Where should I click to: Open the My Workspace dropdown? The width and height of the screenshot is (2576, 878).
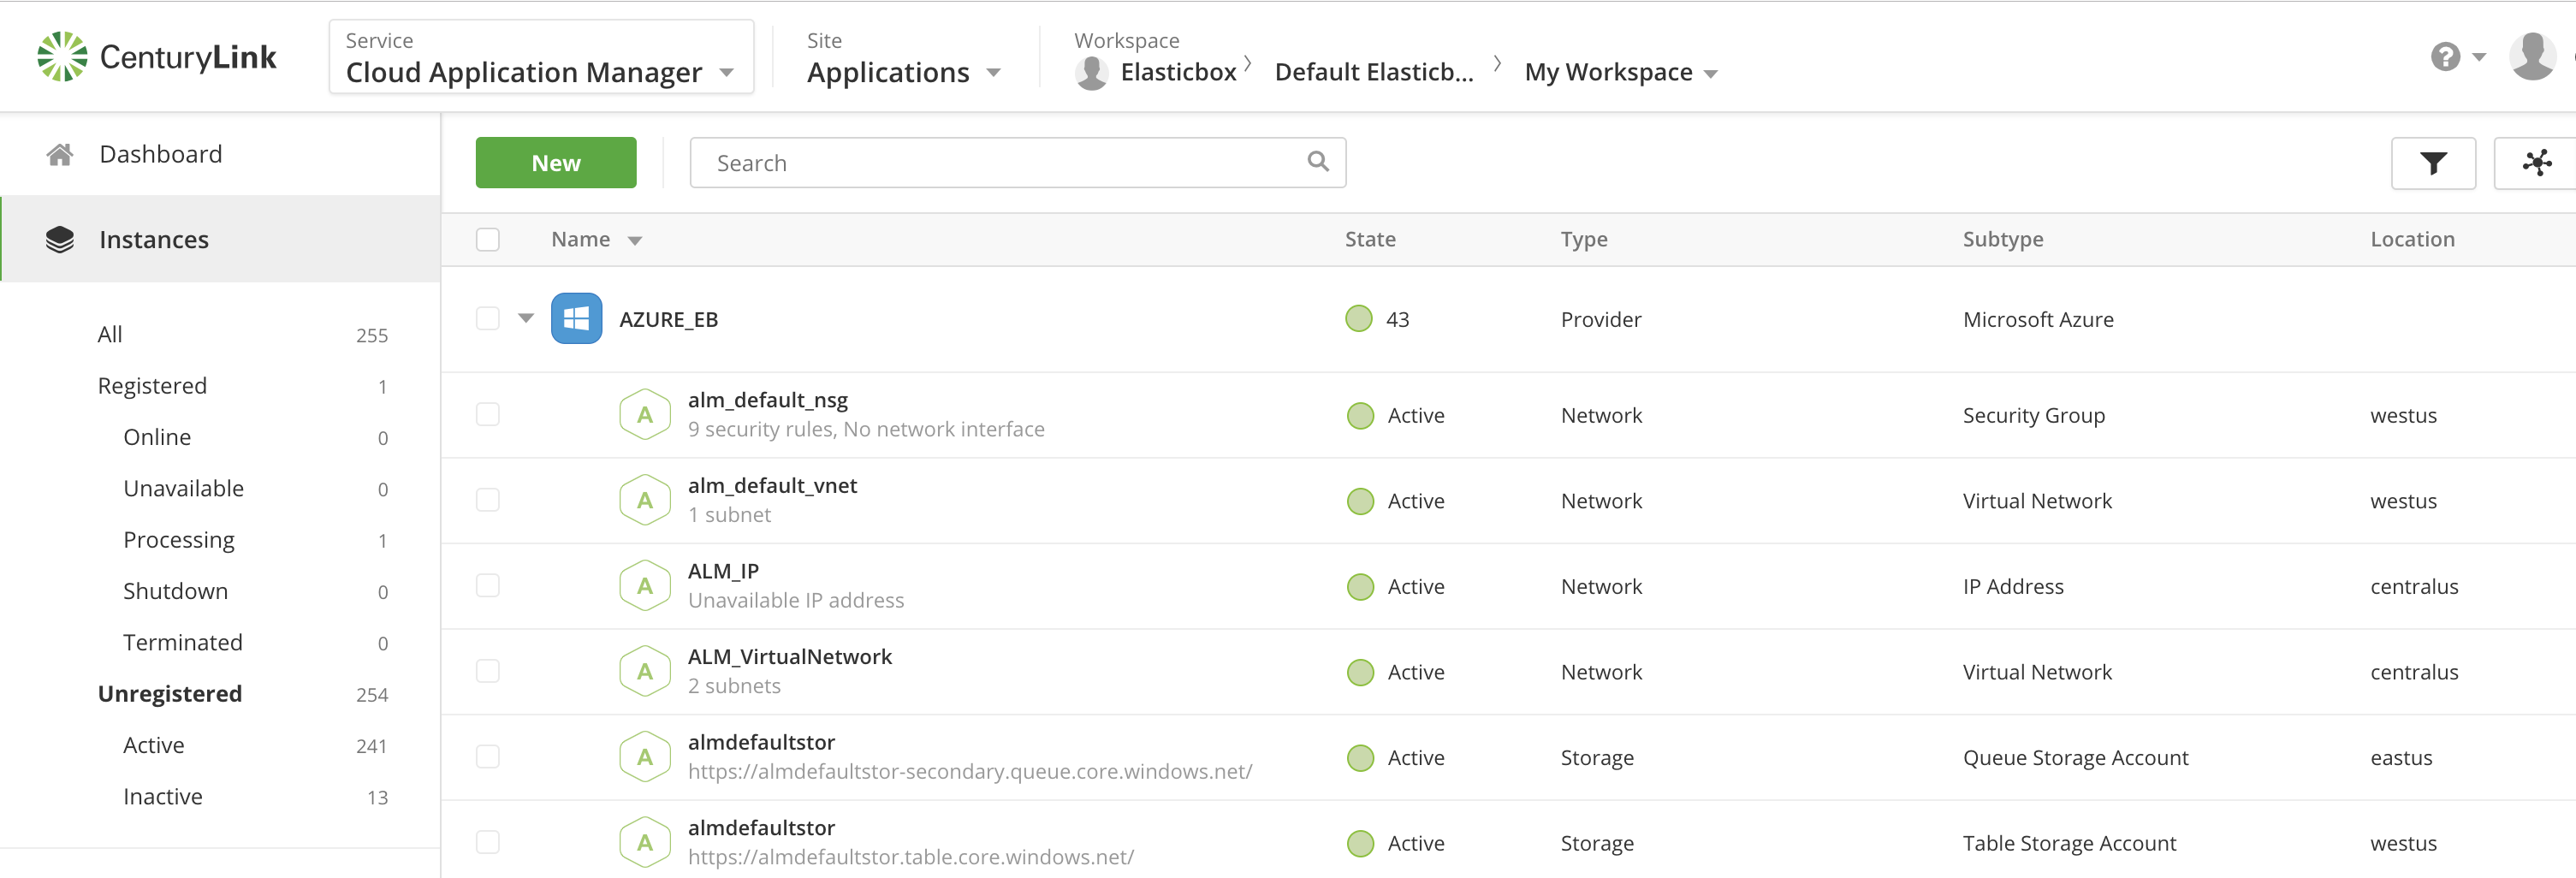point(1621,73)
